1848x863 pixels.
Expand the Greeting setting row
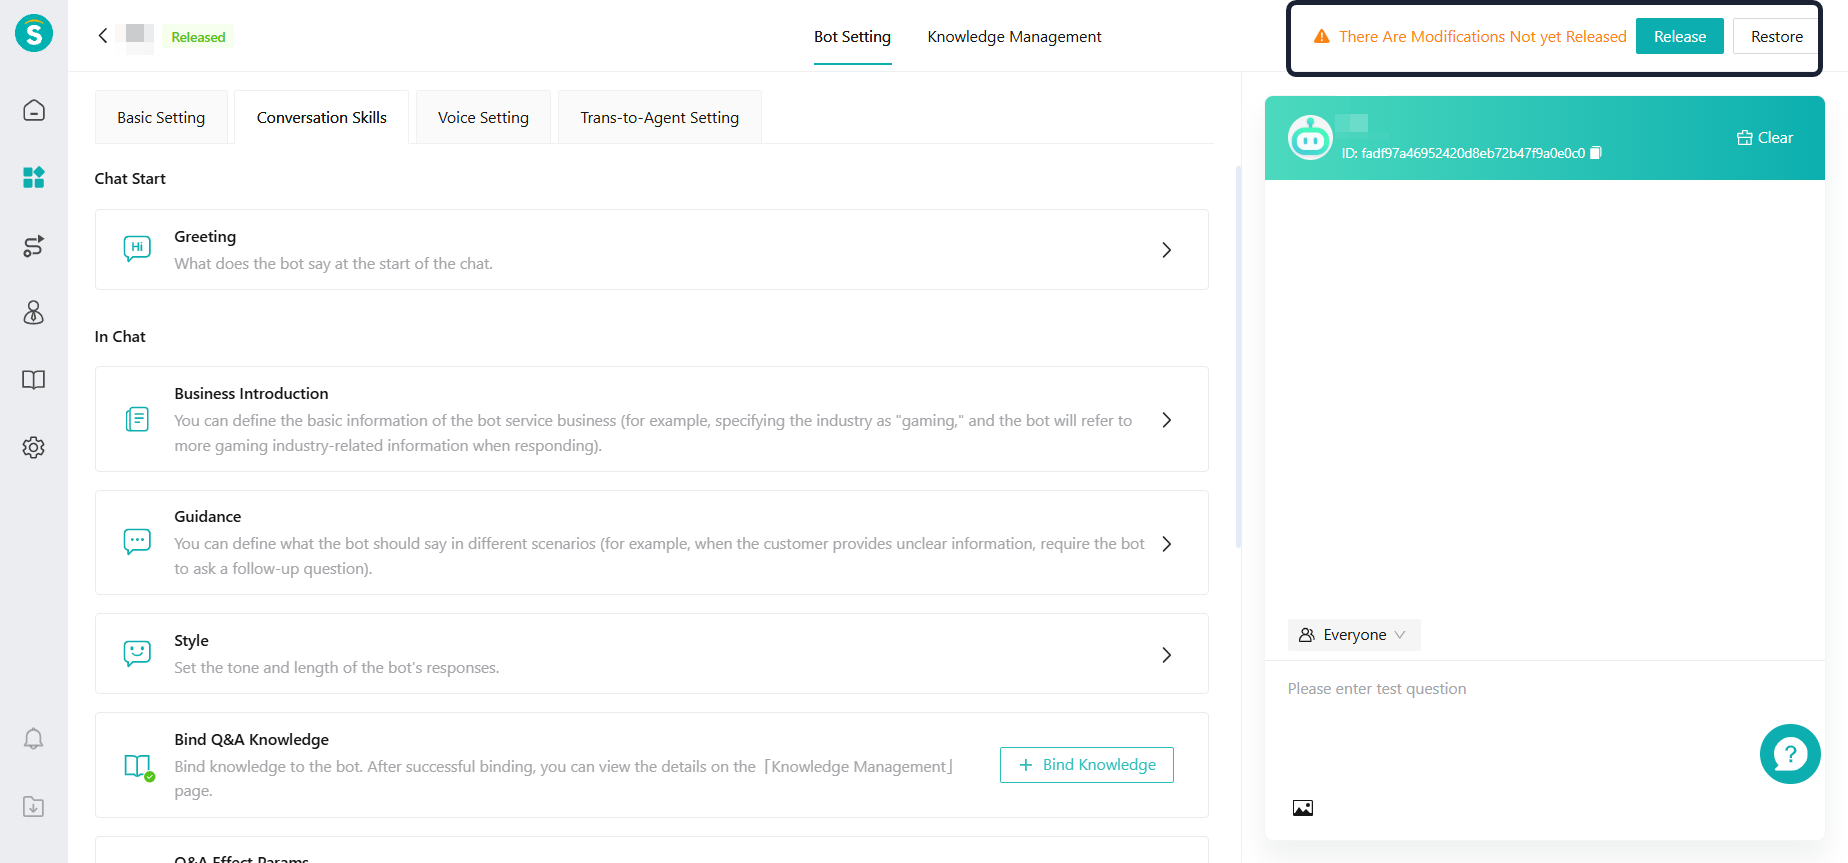point(1166,250)
